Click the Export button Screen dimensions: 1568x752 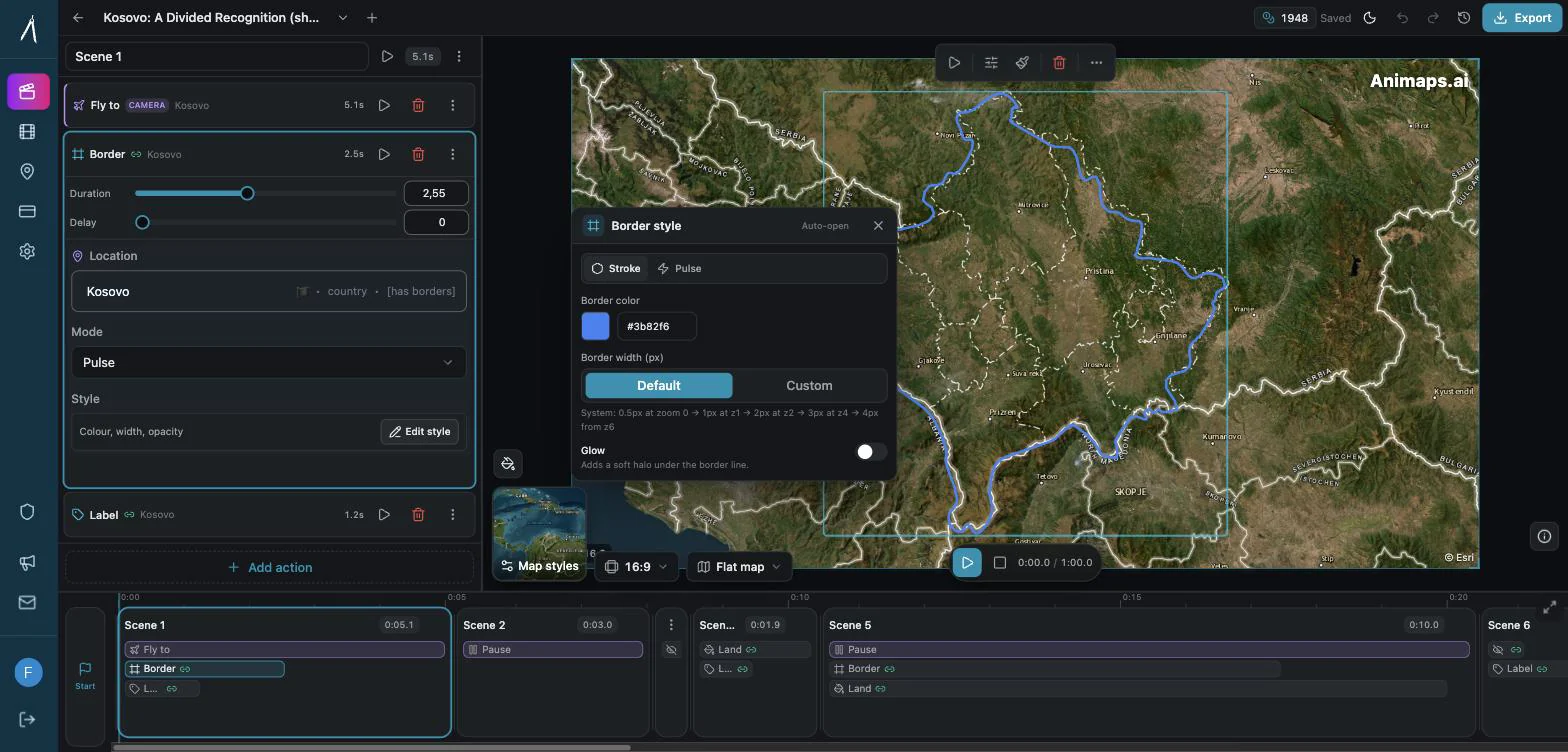(1522, 18)
